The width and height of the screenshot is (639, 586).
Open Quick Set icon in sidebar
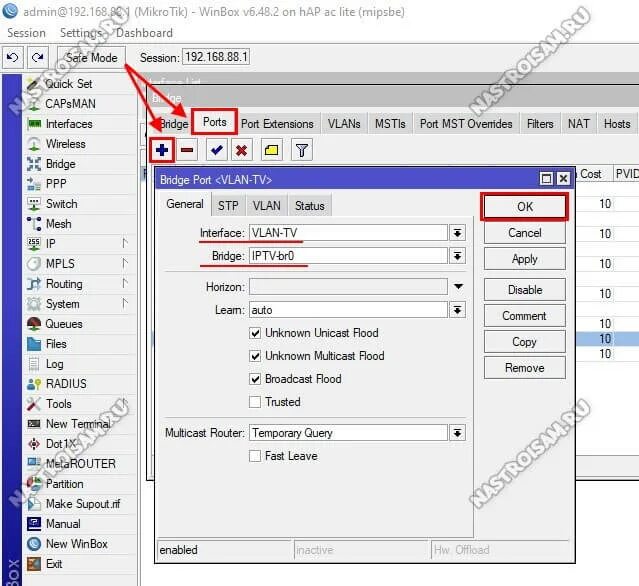coord(34,84)
